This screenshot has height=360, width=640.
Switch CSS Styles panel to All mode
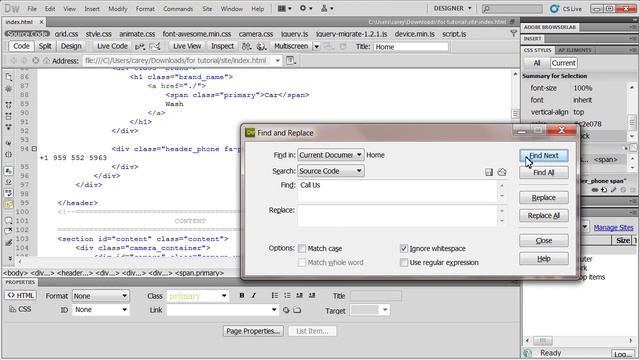(x=536, y=63)
